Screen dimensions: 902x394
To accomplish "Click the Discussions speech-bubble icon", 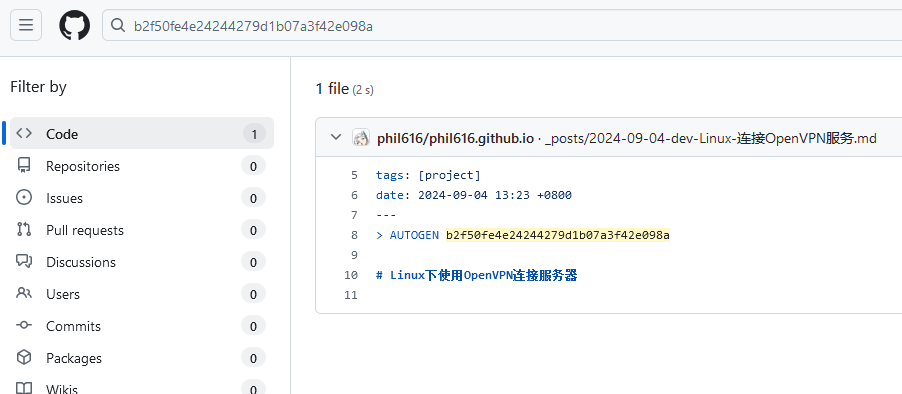I will (24, 262).
